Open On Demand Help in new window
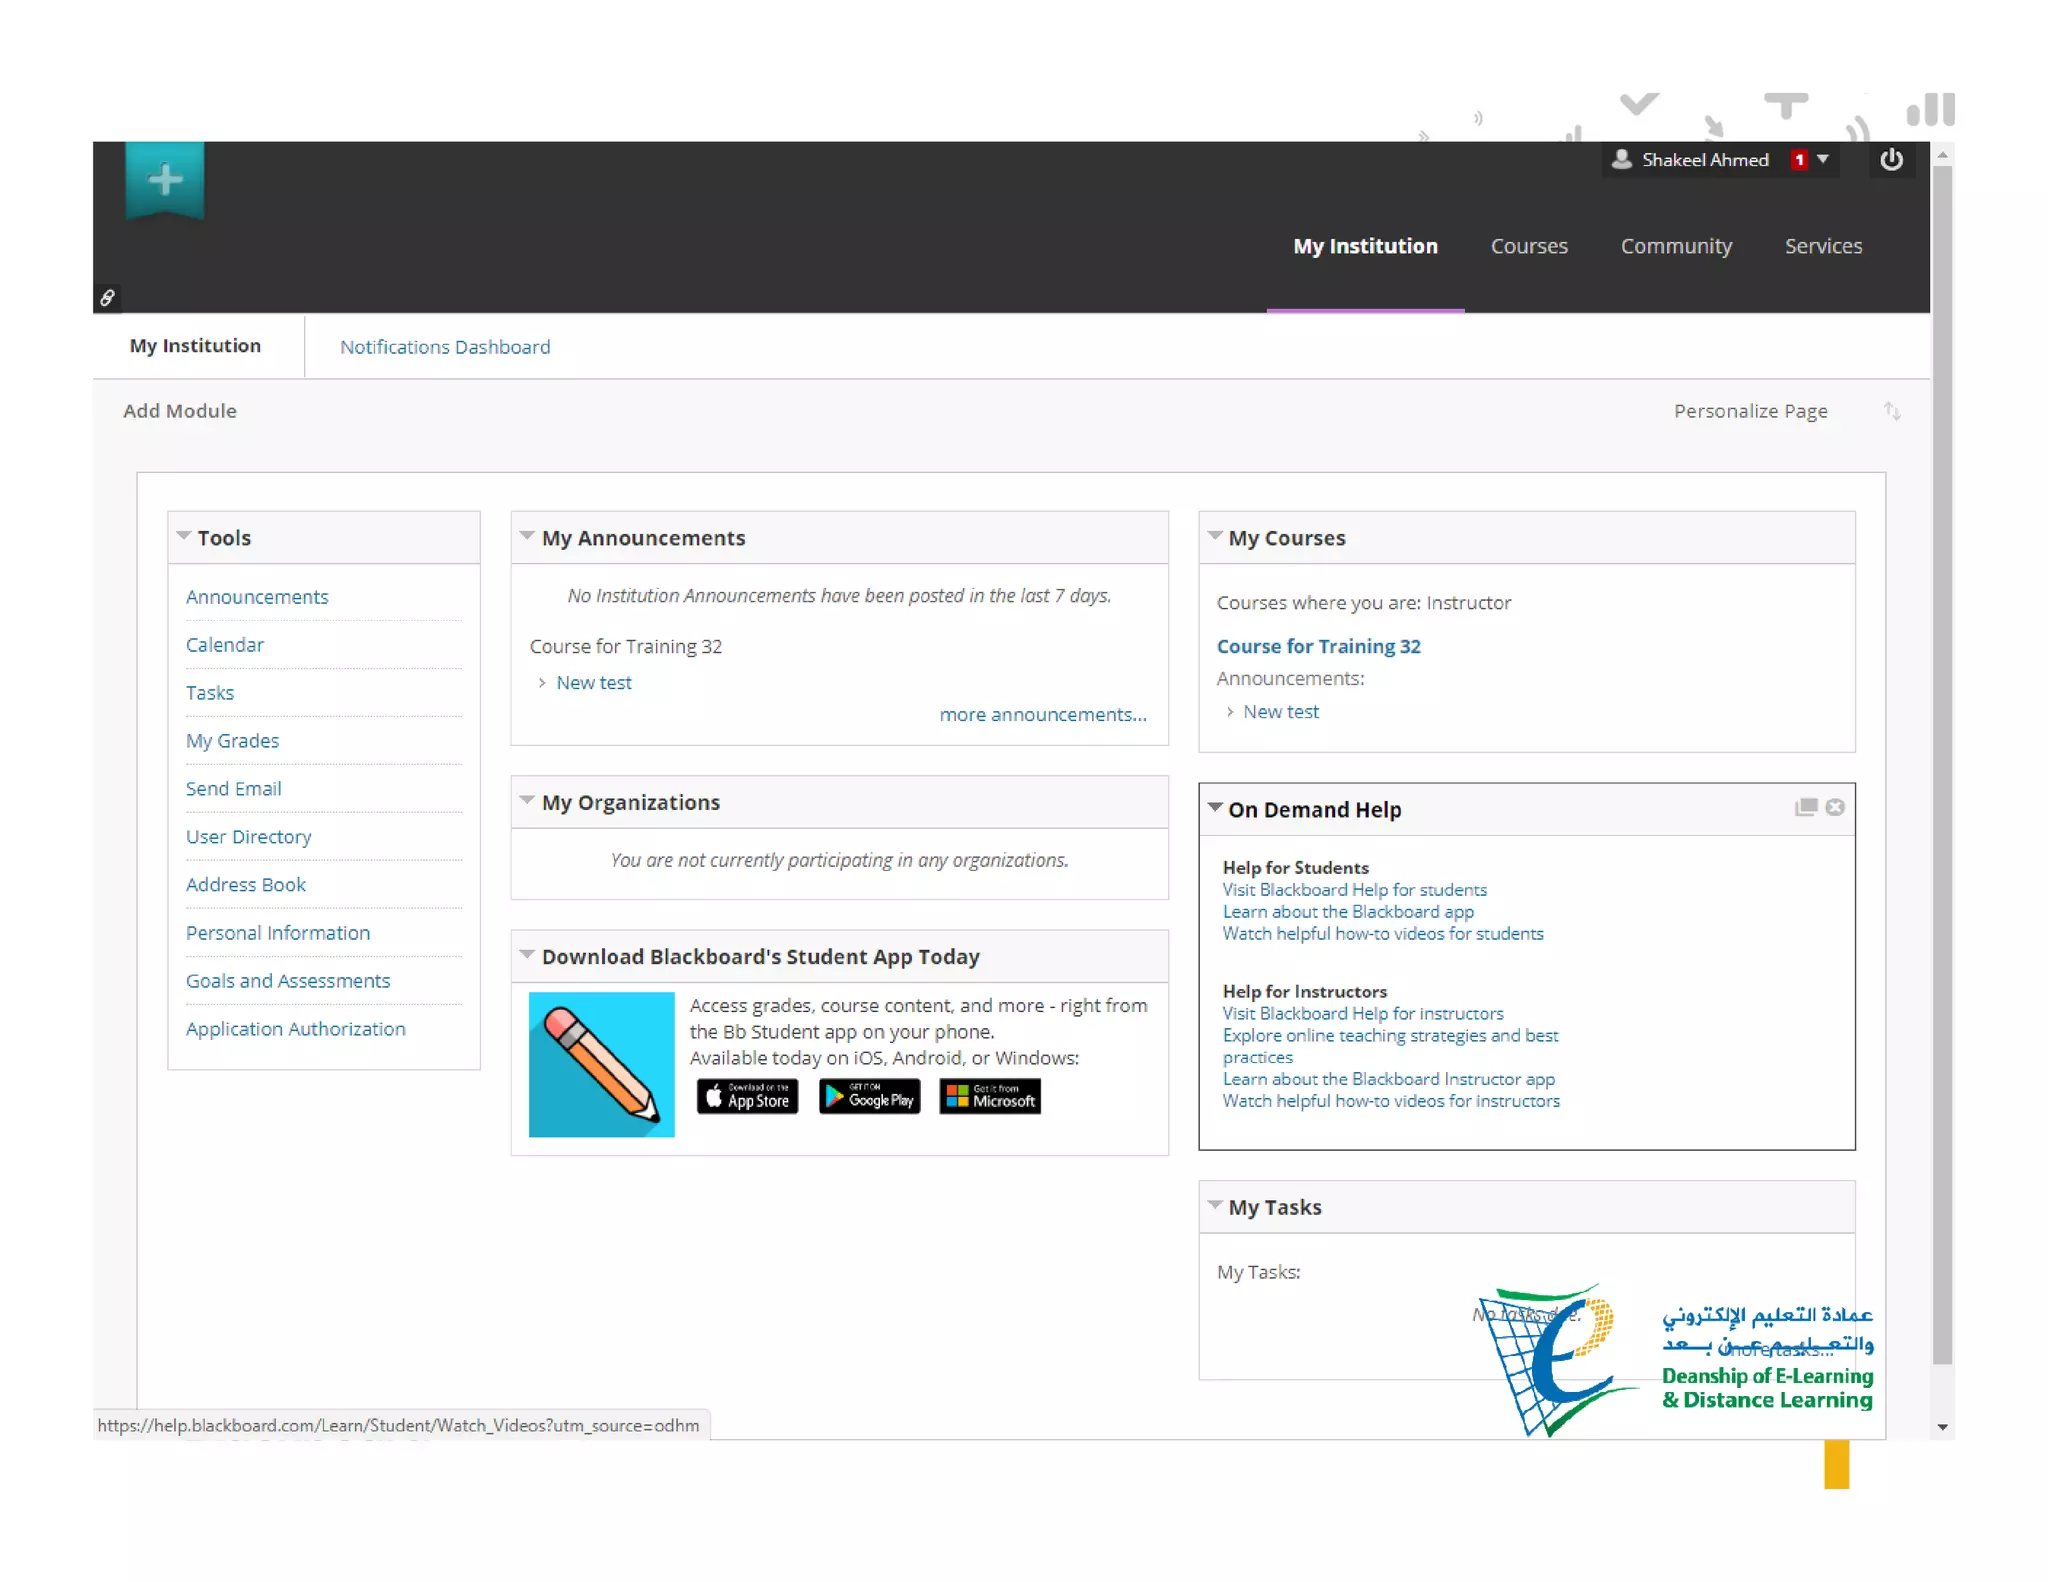 click(x=1805, y=807)
